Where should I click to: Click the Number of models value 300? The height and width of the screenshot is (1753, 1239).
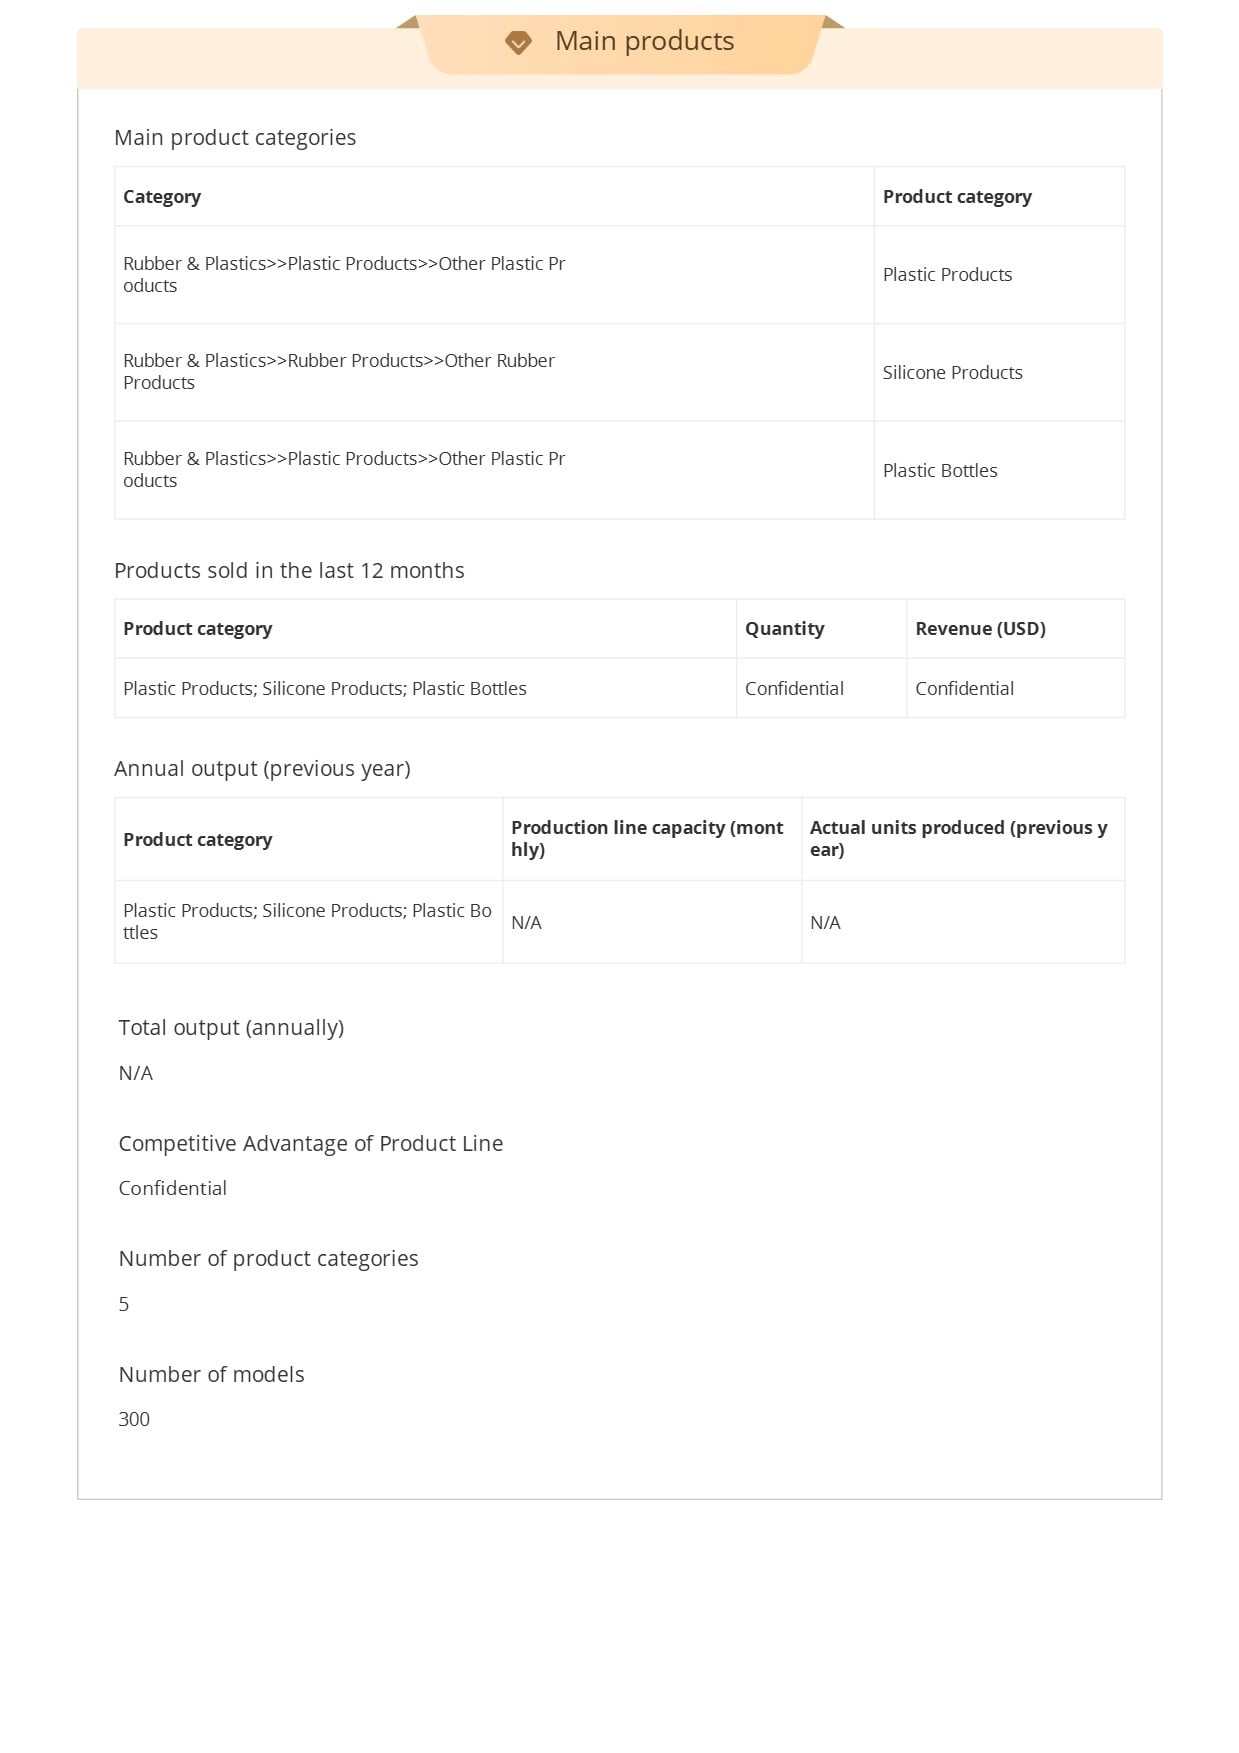pos(134,1419)
